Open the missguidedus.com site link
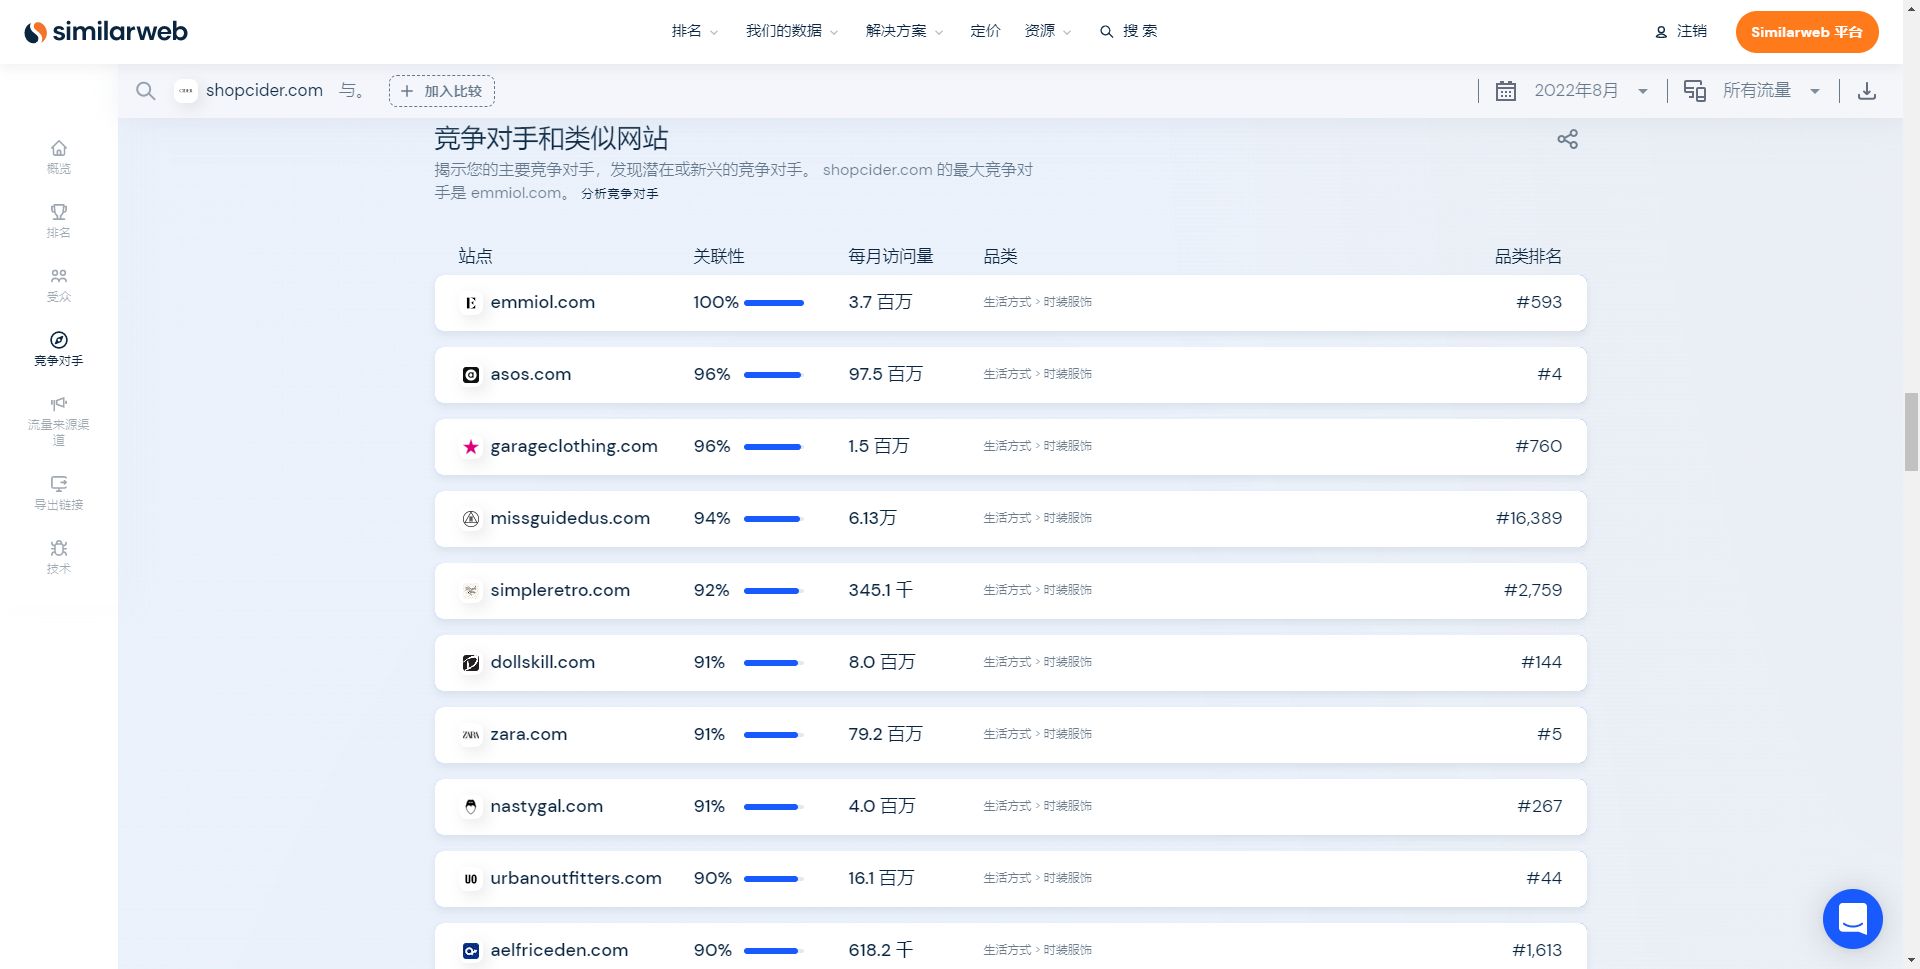Image resolution: width=1920 pixels, height=969 pixels. (570, 518)
